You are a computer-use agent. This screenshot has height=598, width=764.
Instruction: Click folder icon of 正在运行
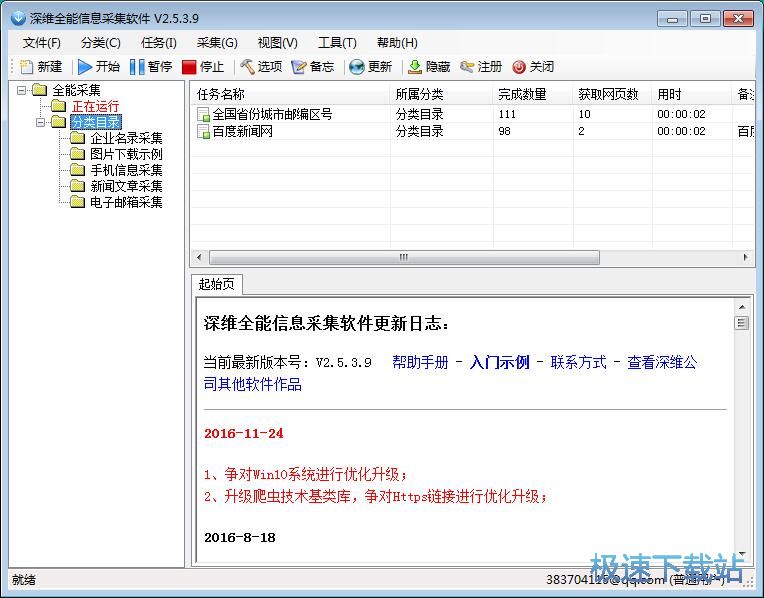tap(58, 106)
